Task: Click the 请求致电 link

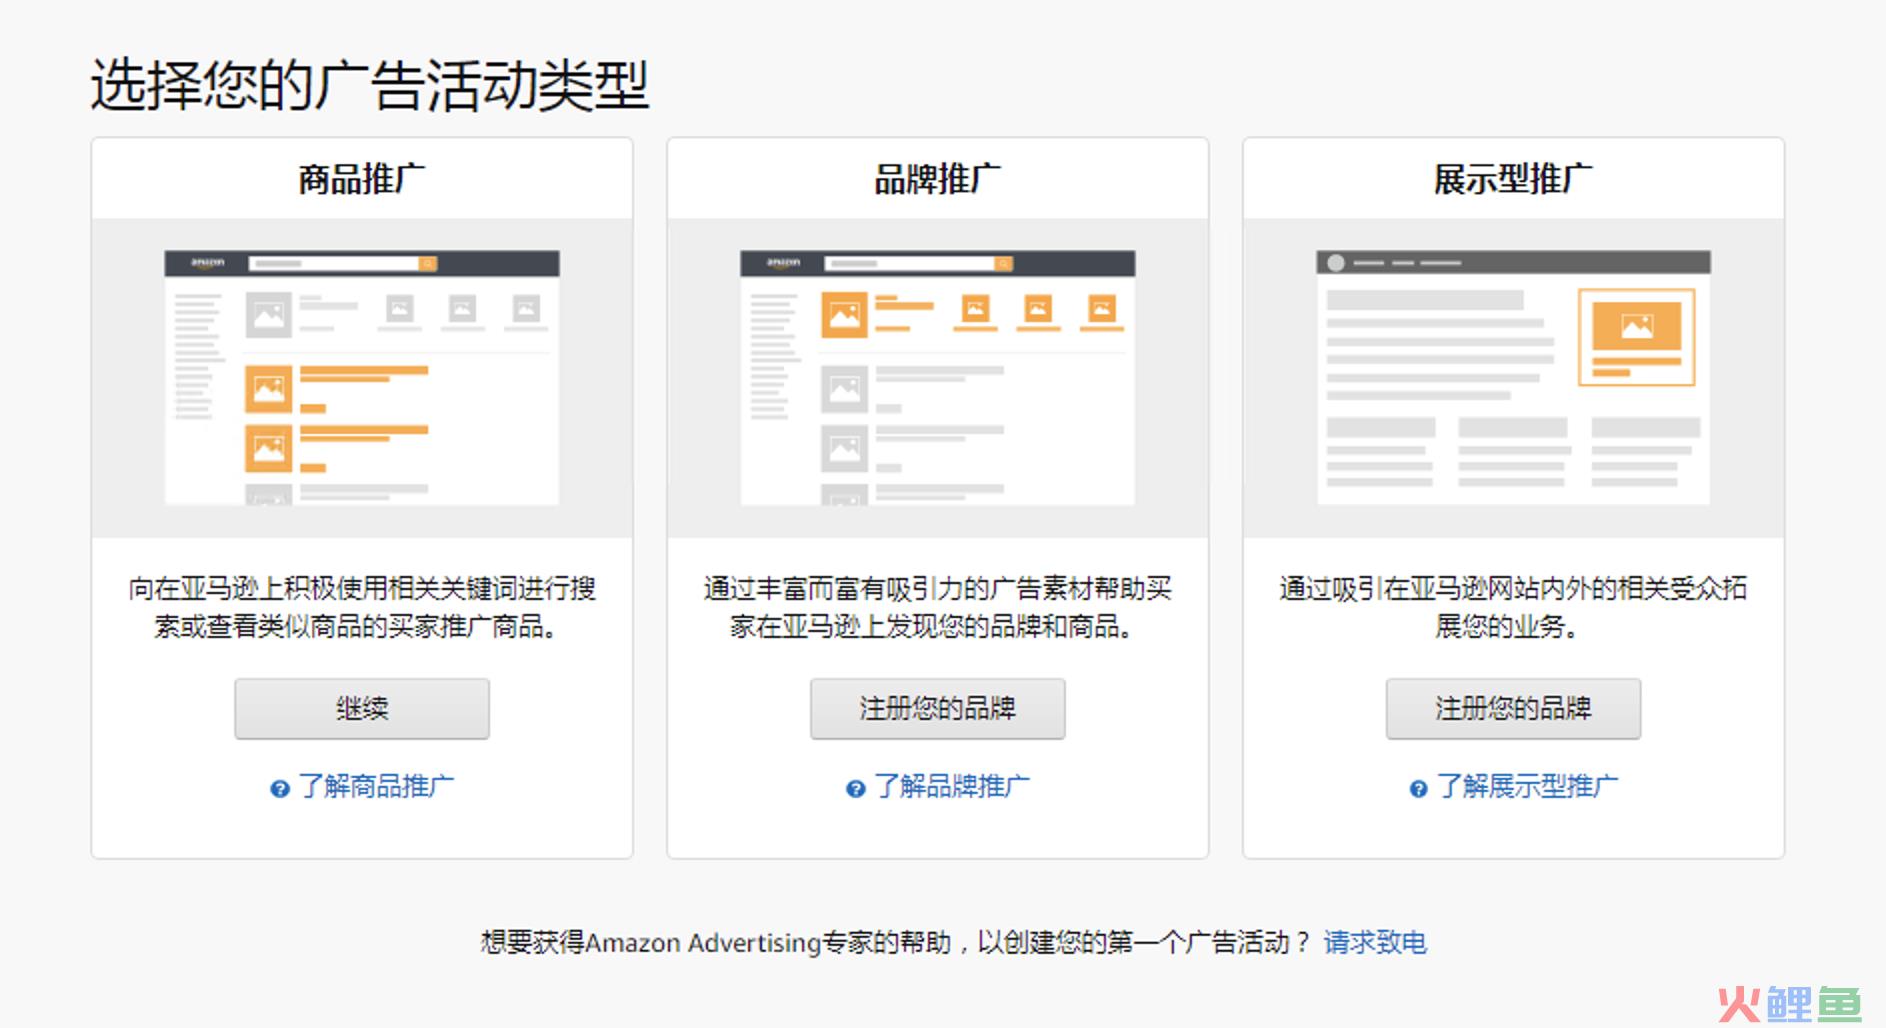Action: pos(1375,942)
